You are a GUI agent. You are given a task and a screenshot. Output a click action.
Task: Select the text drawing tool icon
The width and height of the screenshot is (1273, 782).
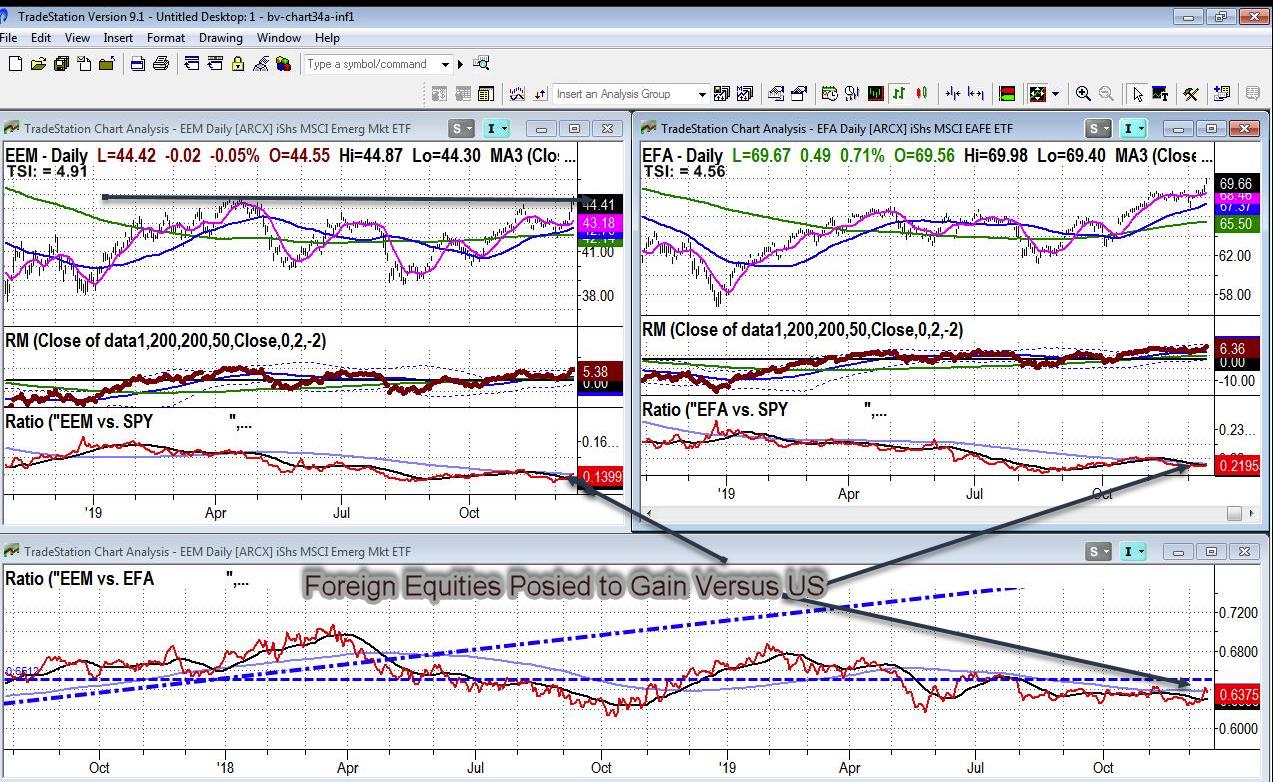pos(1160,93)
